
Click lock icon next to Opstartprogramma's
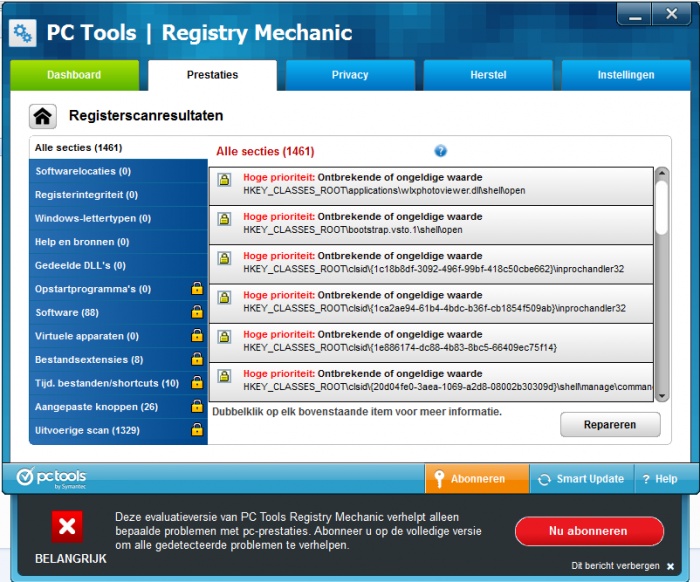pyautogui.click(x=197, y=288)
